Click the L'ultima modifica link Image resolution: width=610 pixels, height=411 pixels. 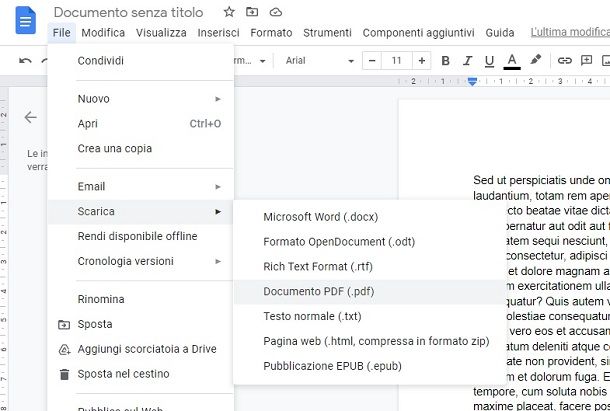570,32
